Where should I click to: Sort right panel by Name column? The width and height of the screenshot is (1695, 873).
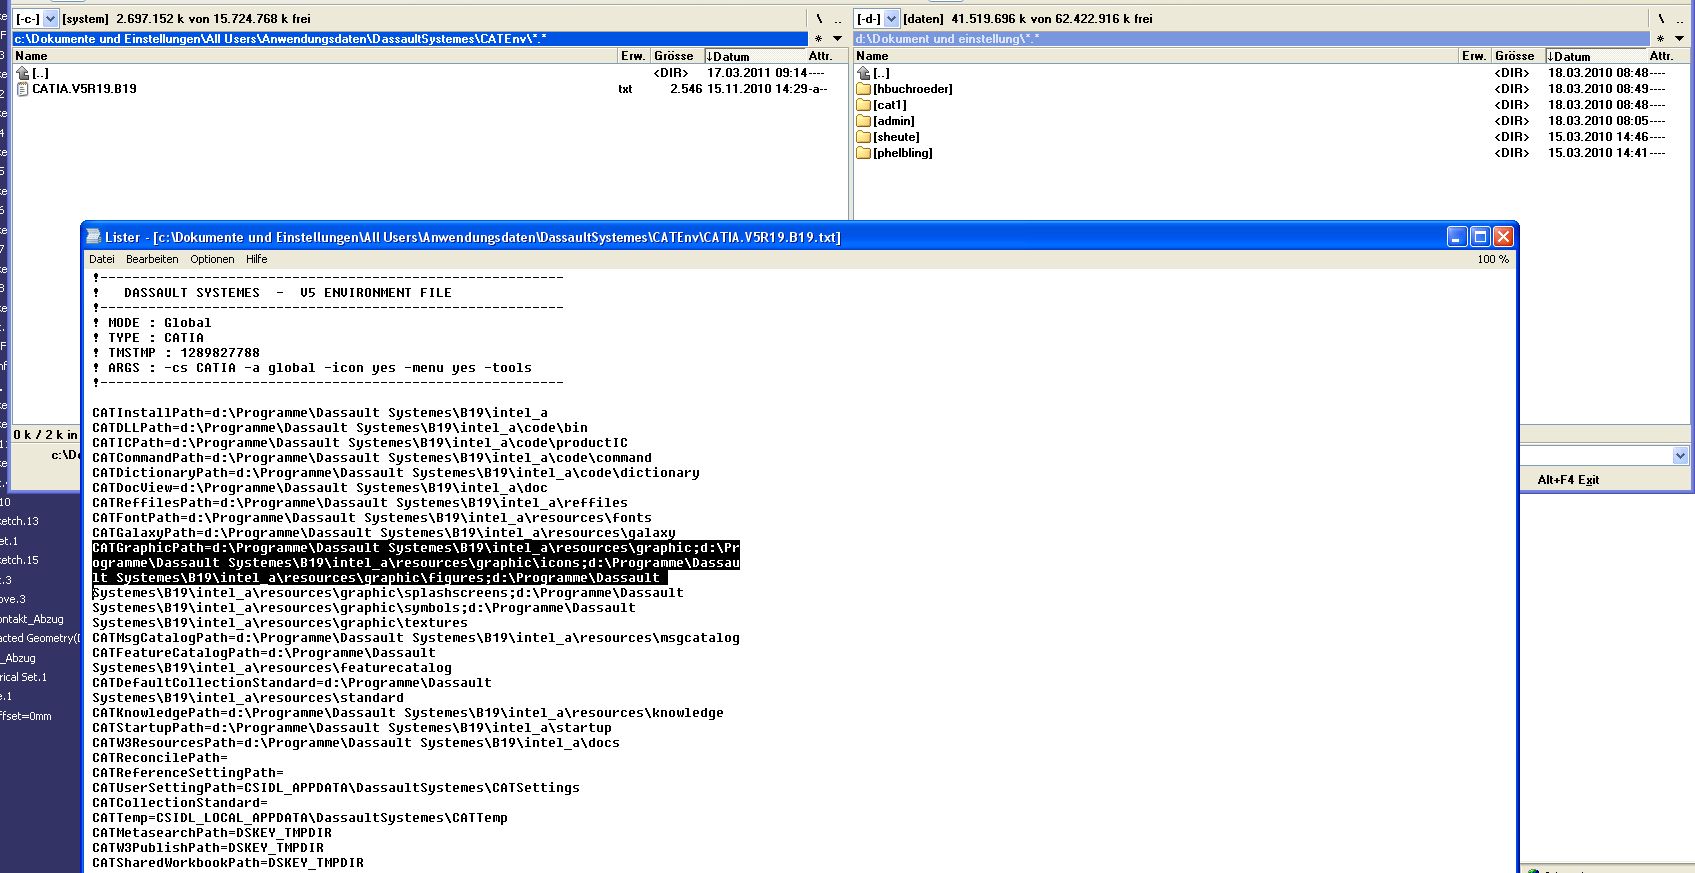coord(1156,56)
